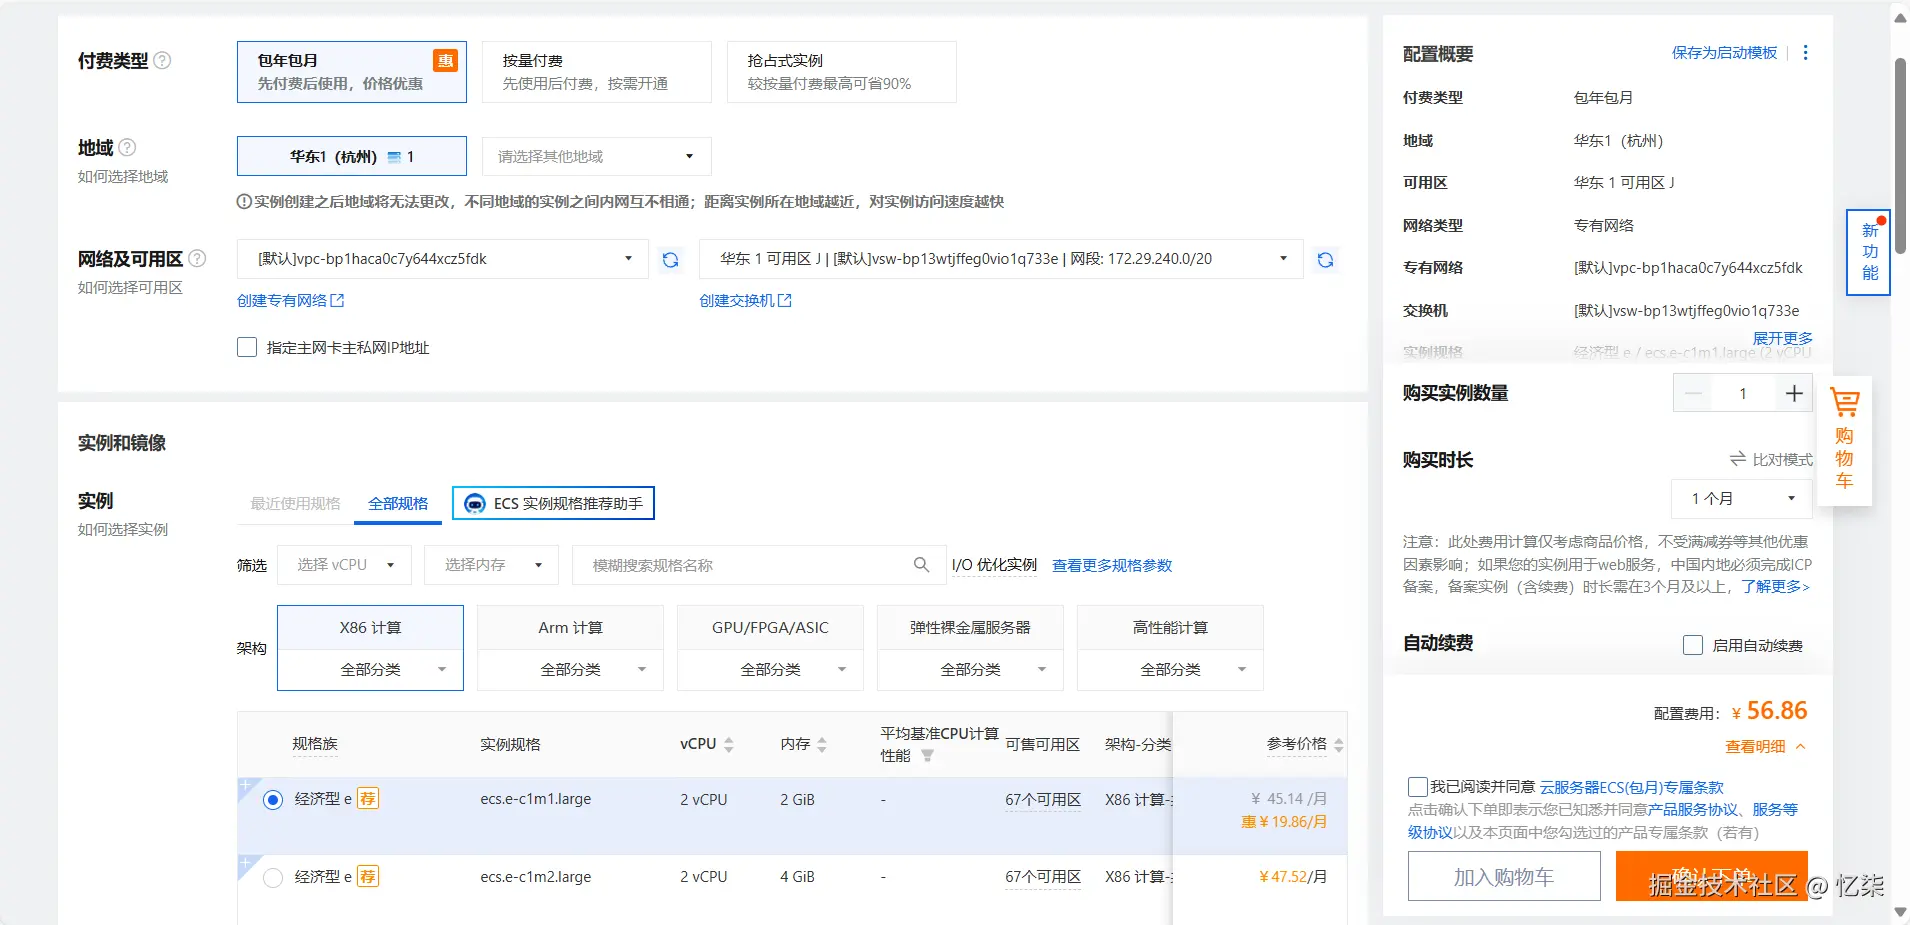Open the VPC selection dropdown
The width and height of the screenshot is (1910, 925).
(443, 259)
